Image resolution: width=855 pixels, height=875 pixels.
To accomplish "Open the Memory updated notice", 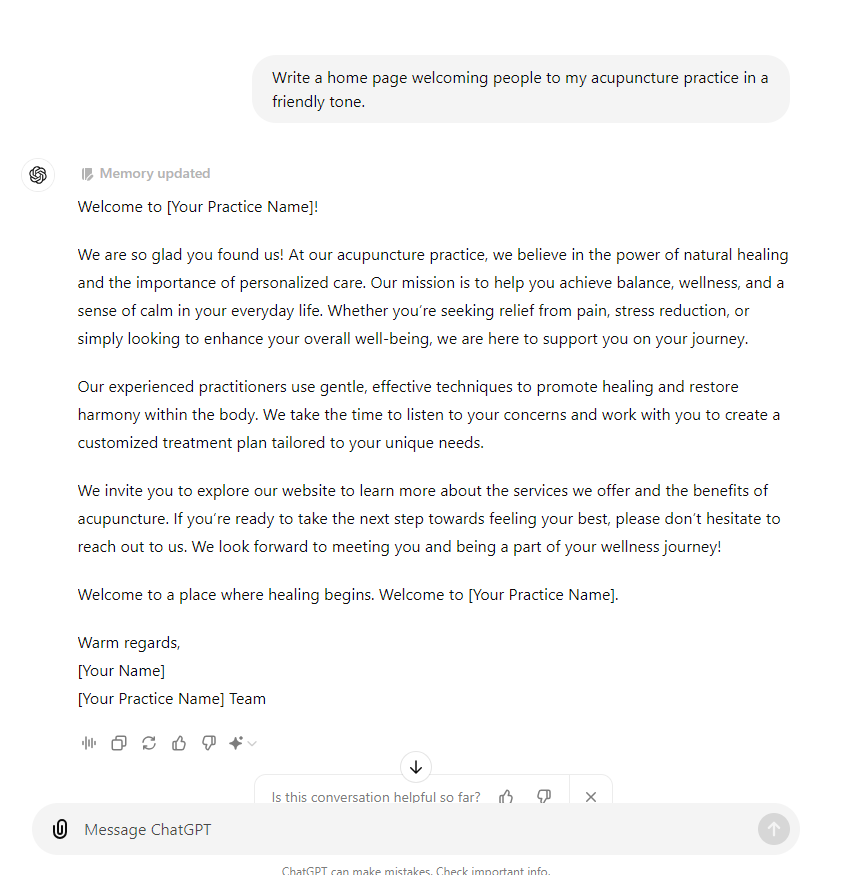I will (x=146, y=174).
